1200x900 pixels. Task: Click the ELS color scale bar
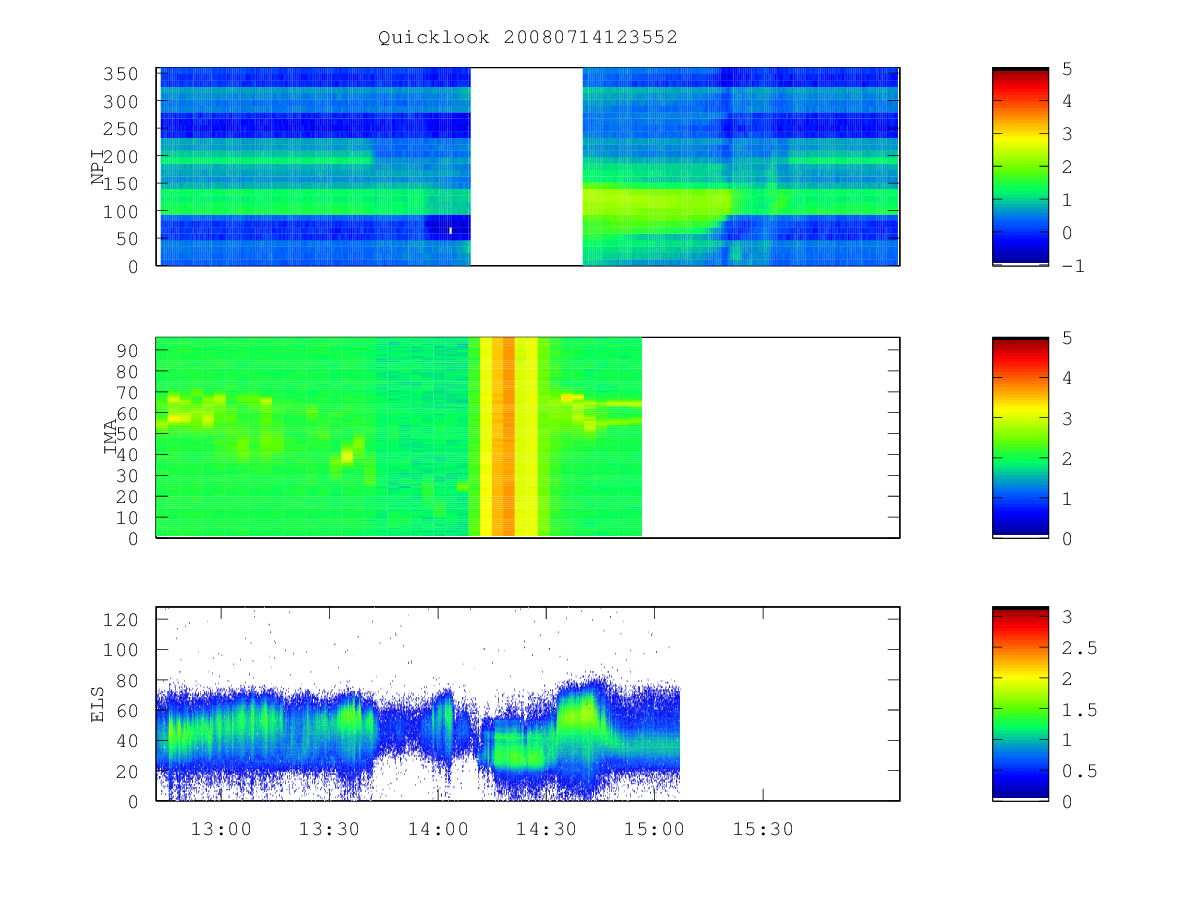click(1020, 703)
